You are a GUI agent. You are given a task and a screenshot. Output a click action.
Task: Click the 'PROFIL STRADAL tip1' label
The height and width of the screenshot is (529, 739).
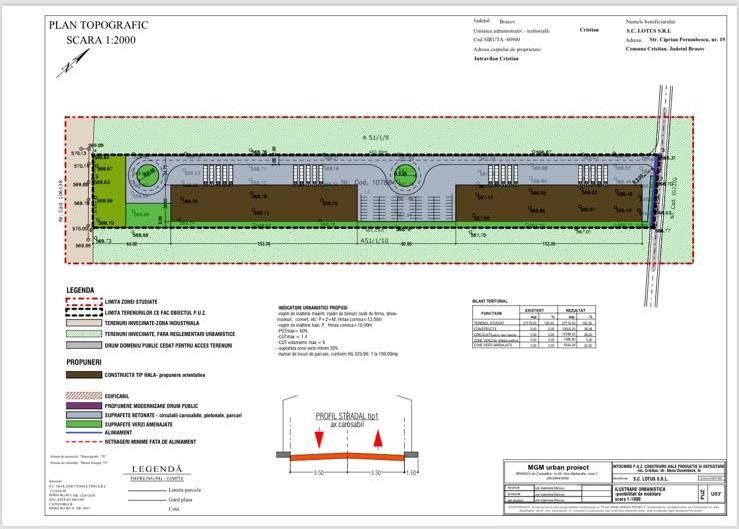tap(347, 416)
